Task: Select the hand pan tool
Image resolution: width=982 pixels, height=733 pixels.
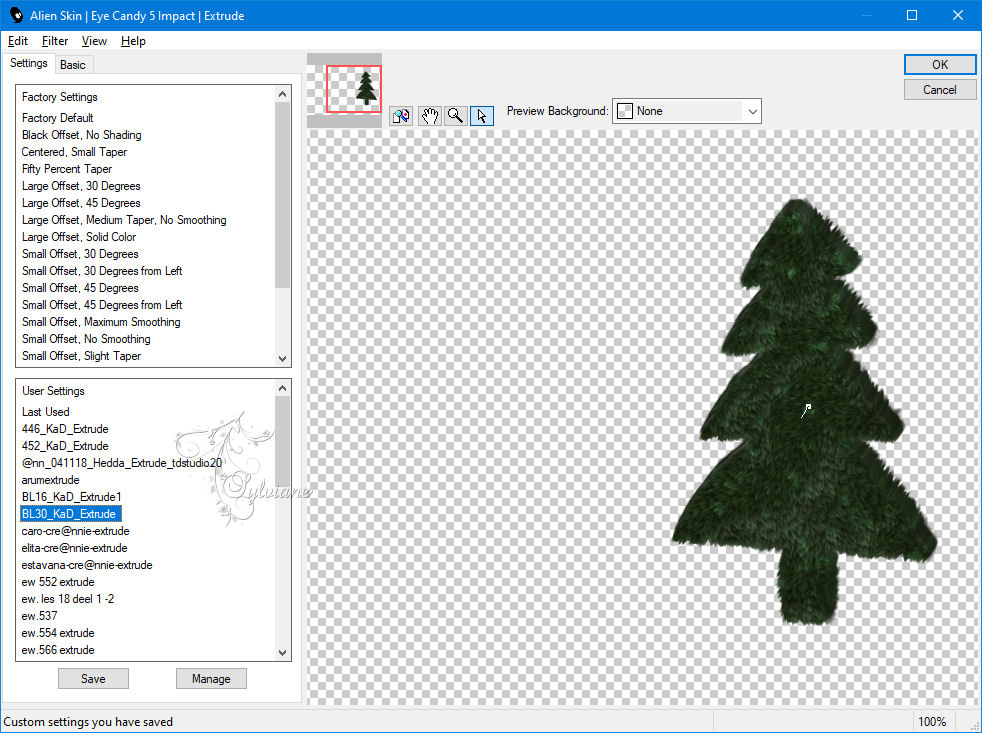Action: 429,116
